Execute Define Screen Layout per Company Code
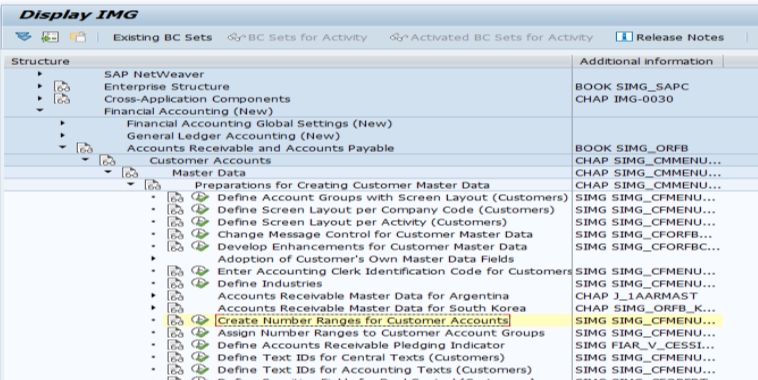 (x=200, y=209)
